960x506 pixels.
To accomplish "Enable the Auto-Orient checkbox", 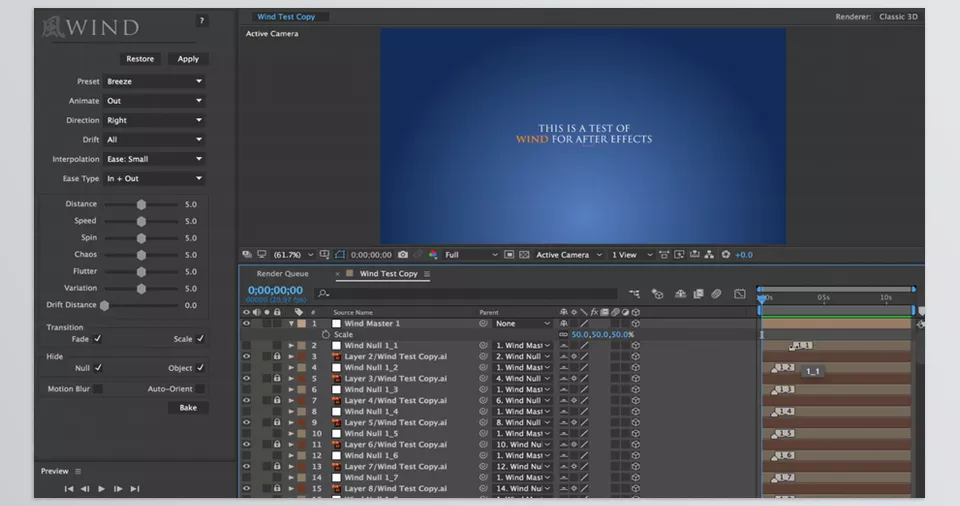I will point(200,389).
